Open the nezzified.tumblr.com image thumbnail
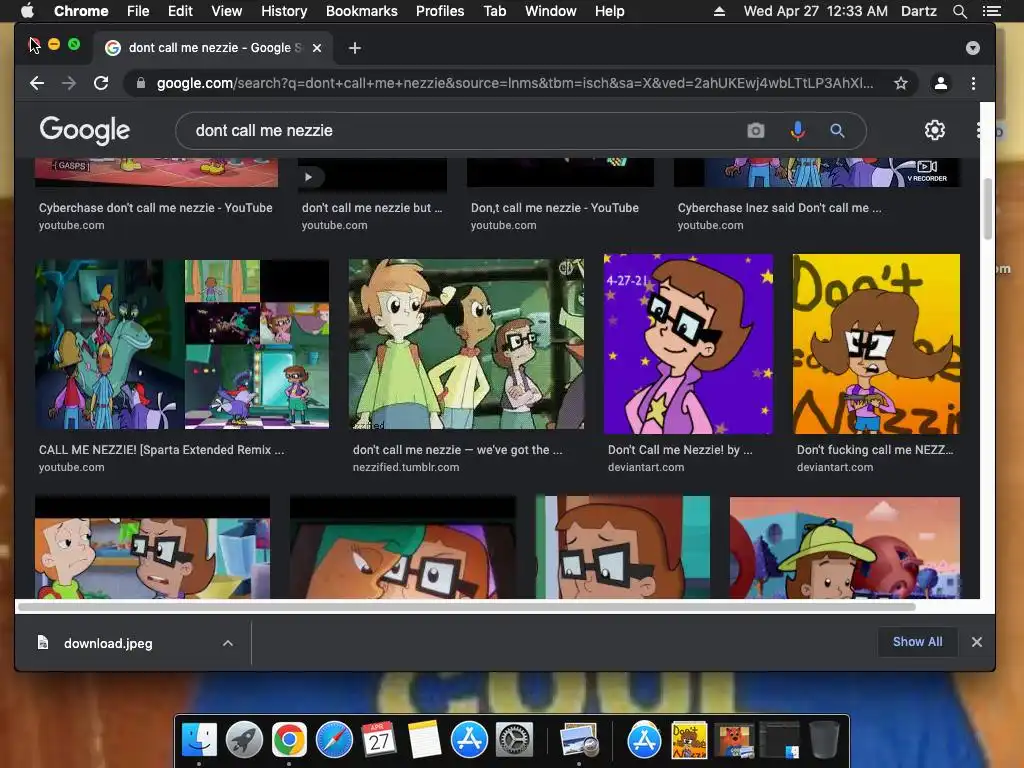This screenshot has width=1024, height=768. click(466, 344)
